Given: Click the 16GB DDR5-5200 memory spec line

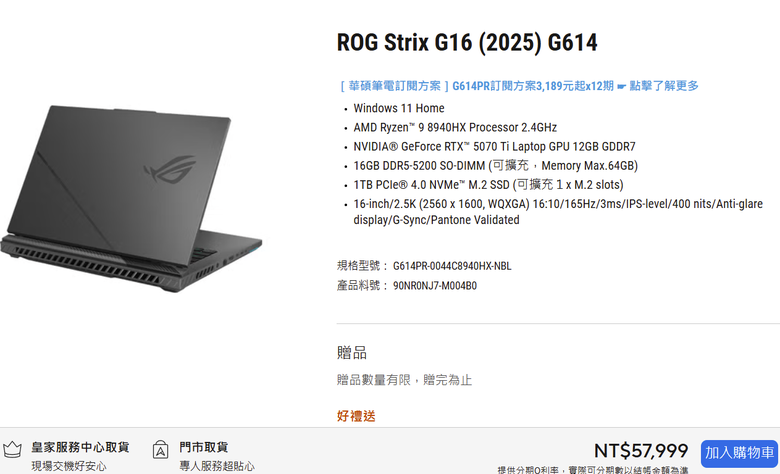Looking at the screenshot, I should [x=495, y=166].
